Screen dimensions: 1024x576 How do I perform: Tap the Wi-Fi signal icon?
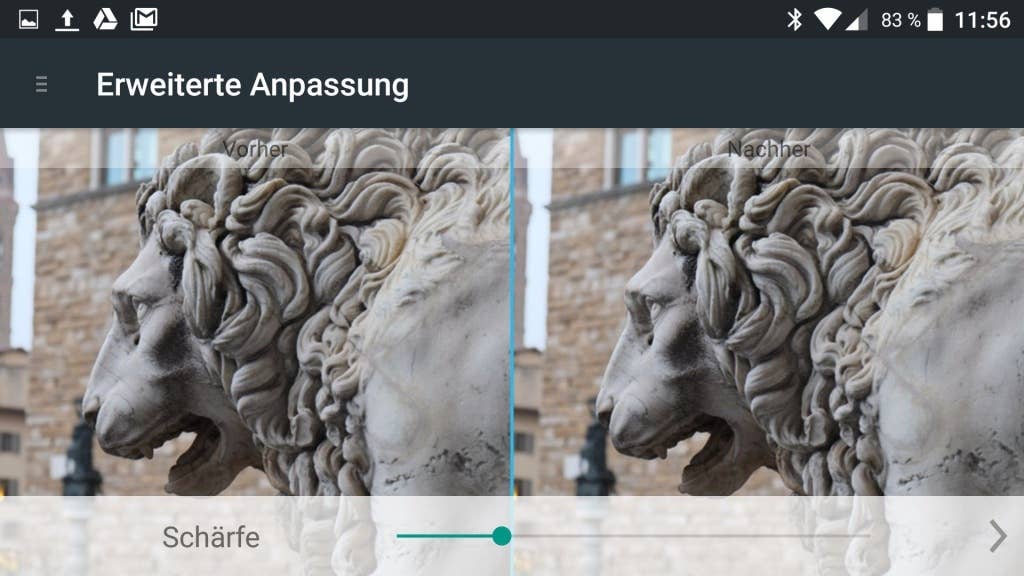pos(827,20)
